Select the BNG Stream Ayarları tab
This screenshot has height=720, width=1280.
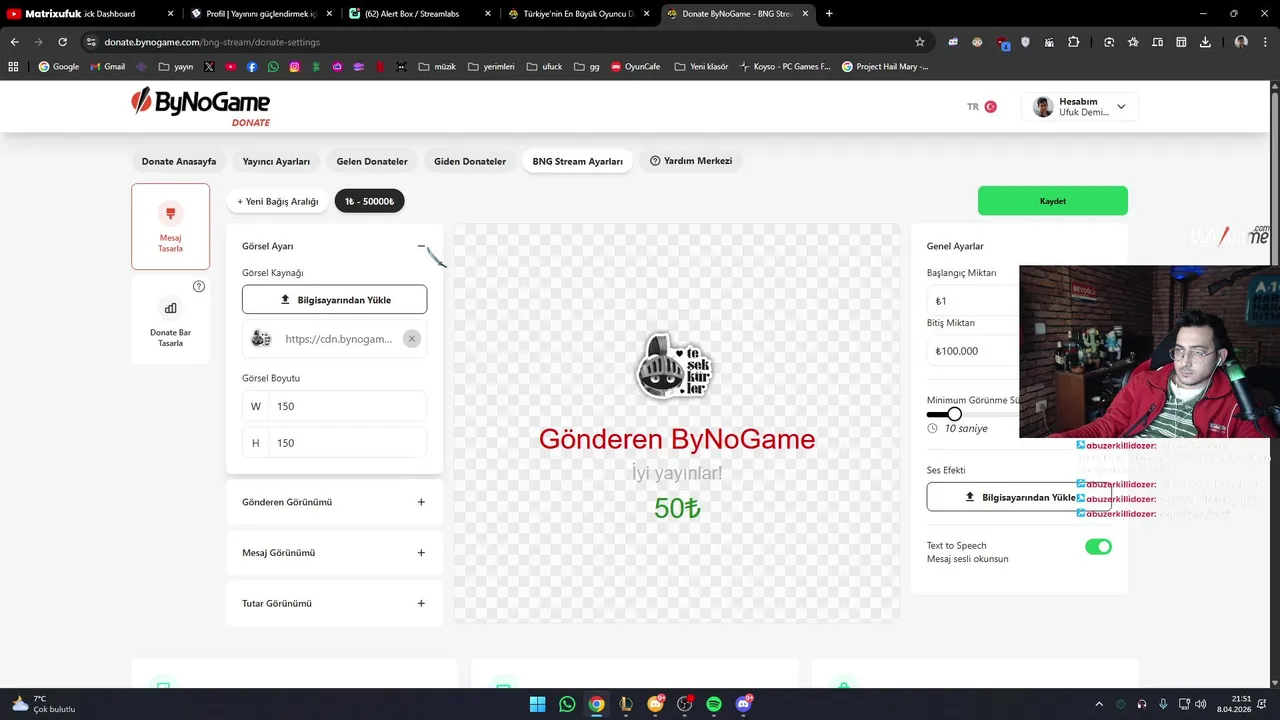point(577,161)
